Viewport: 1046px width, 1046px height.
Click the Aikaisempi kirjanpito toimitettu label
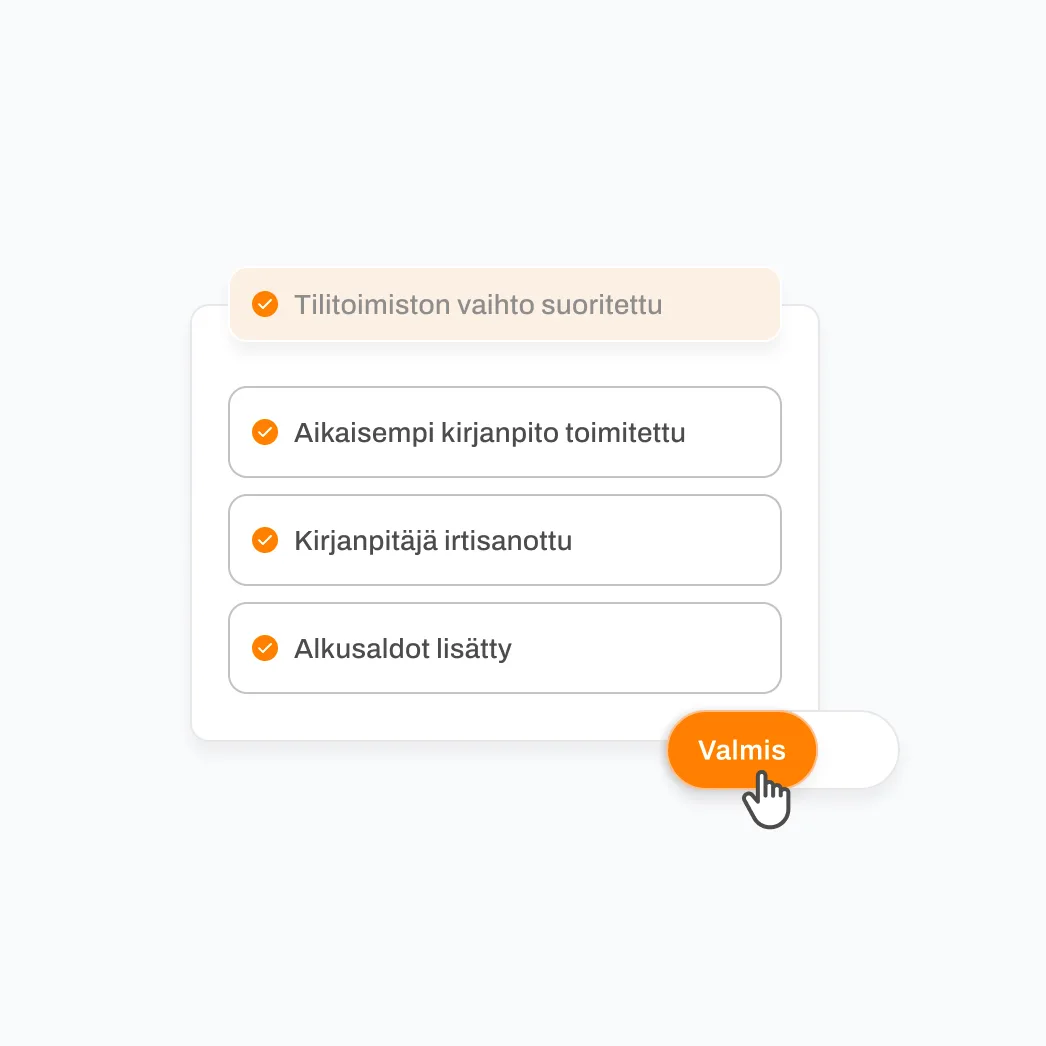(489, 433)
